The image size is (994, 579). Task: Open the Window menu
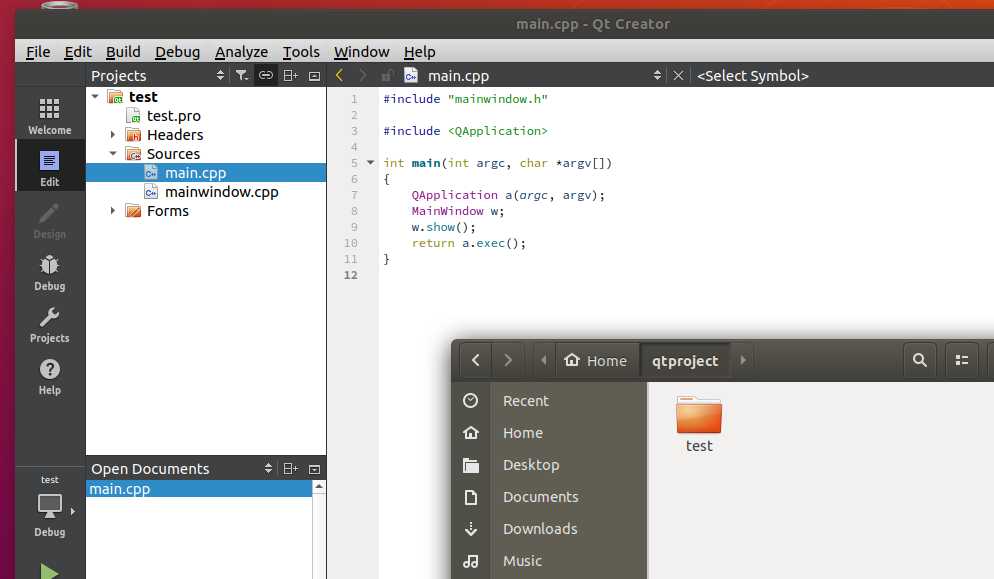tap(361, 52)
